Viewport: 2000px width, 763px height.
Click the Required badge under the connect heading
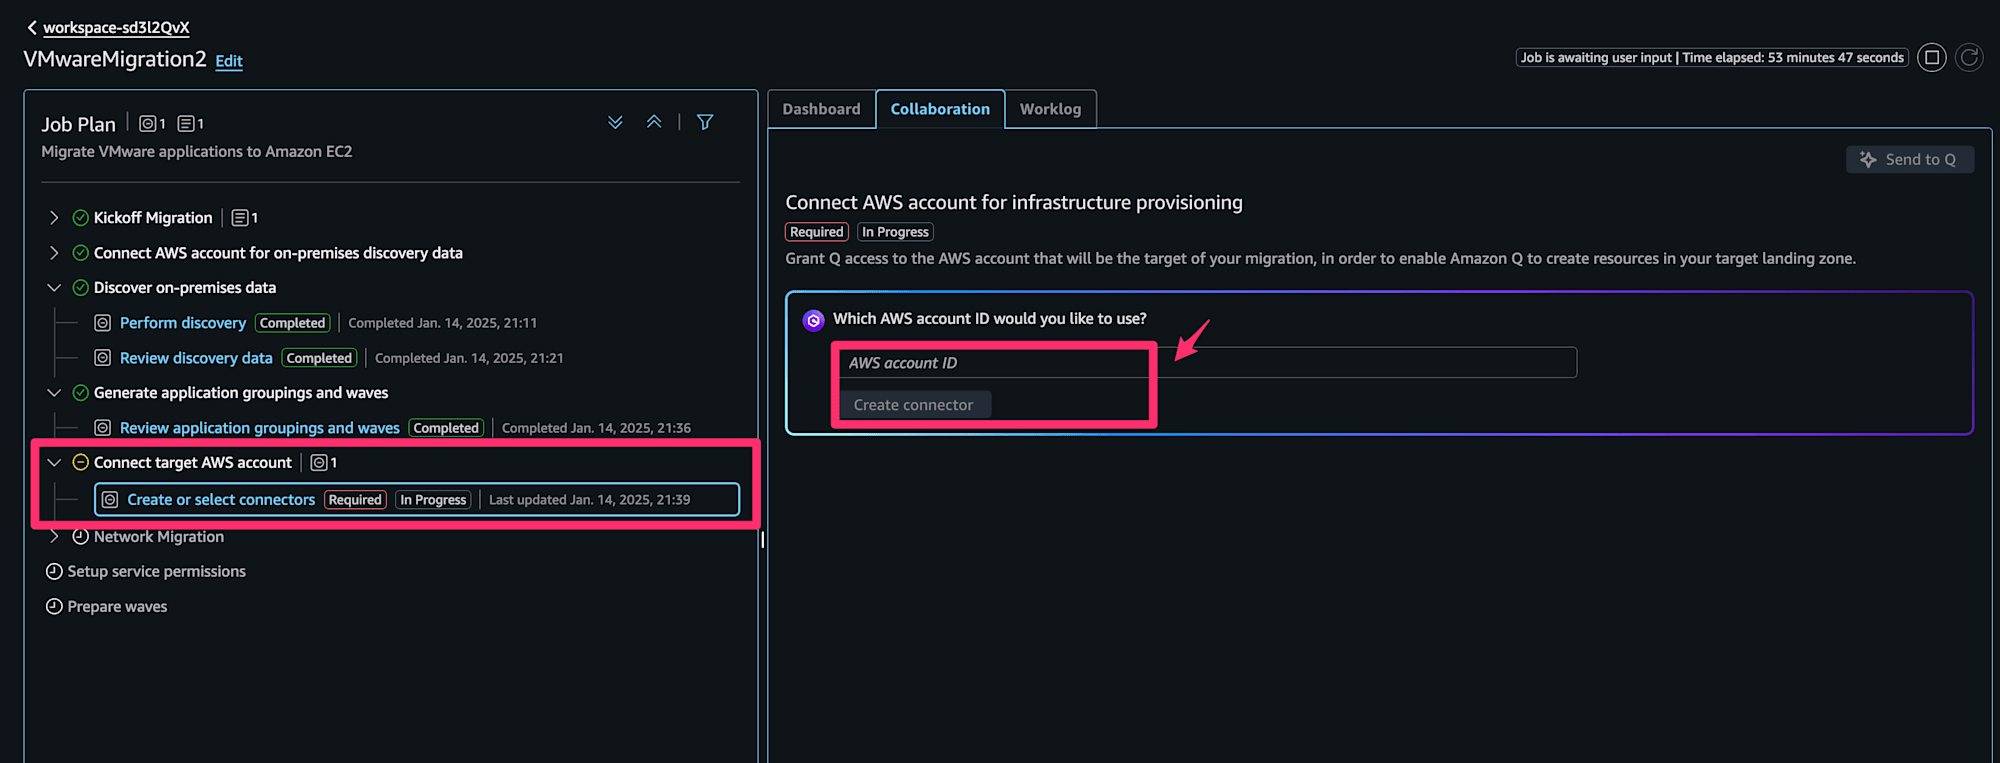point(817,232)
